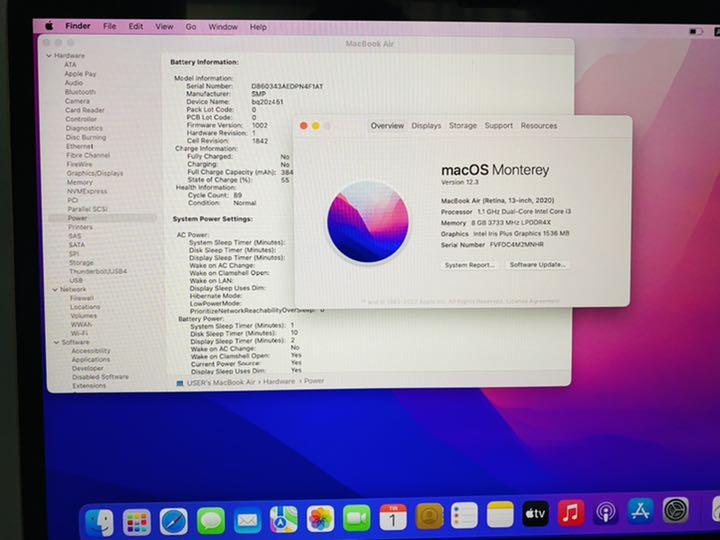Select Camera in the sidebar
This screenshot has height=540, width=720.
coord(77,101)
